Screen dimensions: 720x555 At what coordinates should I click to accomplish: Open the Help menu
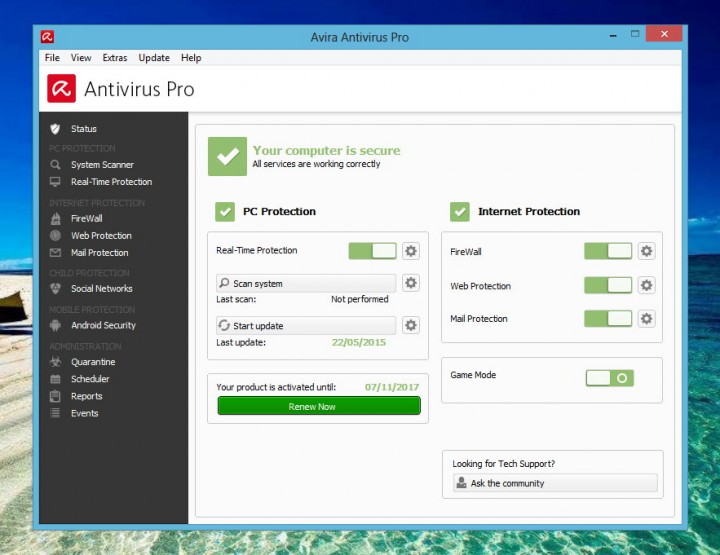[x=191, y=58]
